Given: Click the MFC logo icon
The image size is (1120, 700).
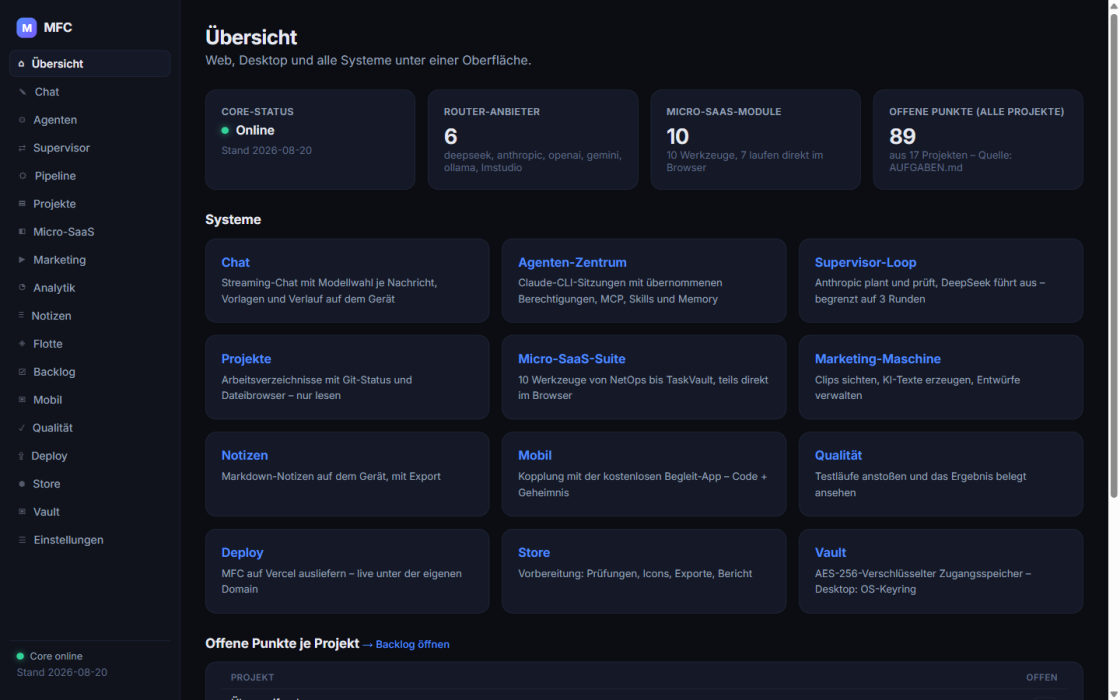Looking at the screenshot, I should (26, 28).
